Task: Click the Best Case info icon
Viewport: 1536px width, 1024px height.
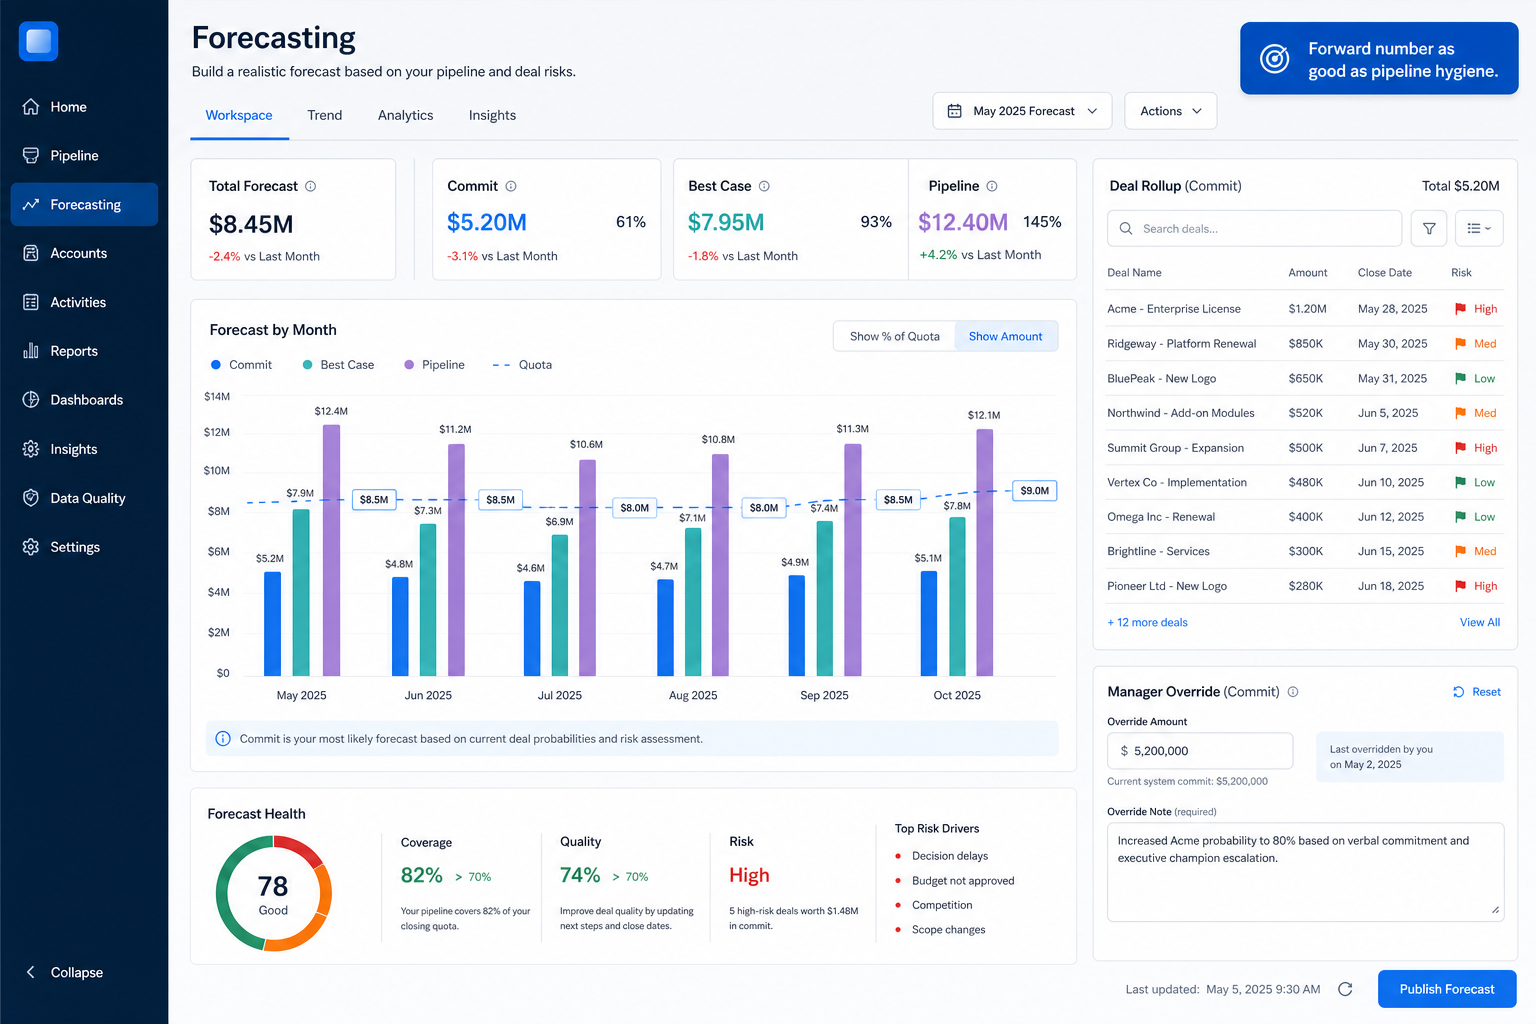Action: coord(764,186)
